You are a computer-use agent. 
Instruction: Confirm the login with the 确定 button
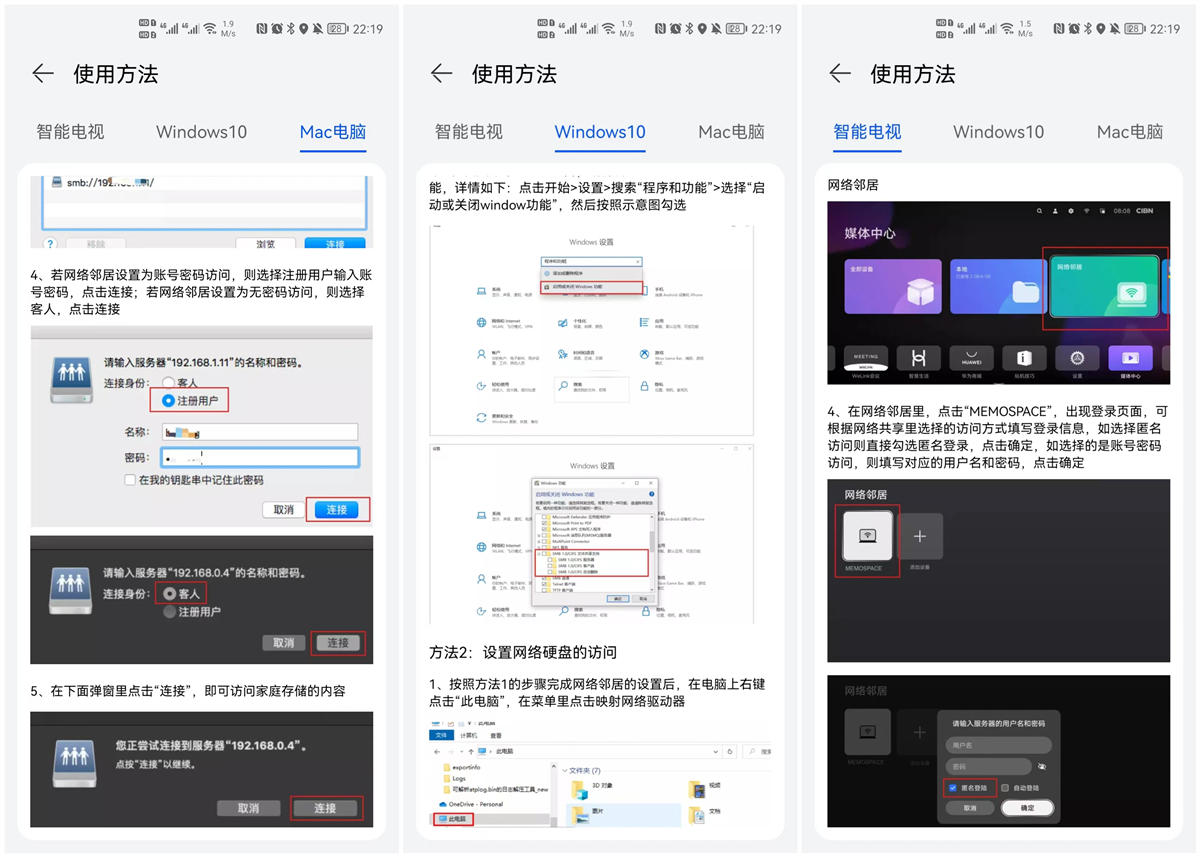click(x=1030, y=808)
